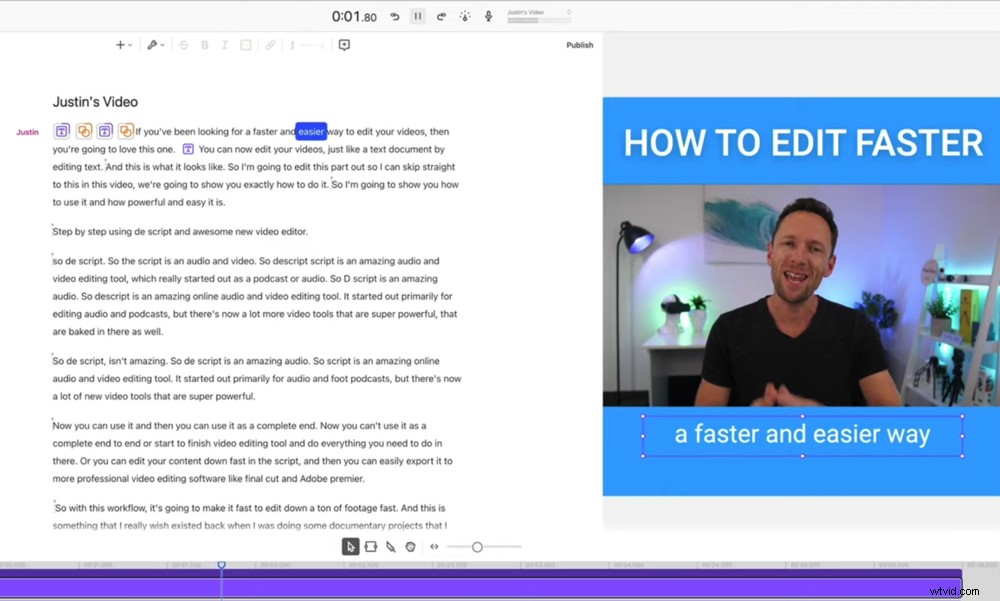Click the Publish button
1000x601 pixels.
(x=580, y=45)
